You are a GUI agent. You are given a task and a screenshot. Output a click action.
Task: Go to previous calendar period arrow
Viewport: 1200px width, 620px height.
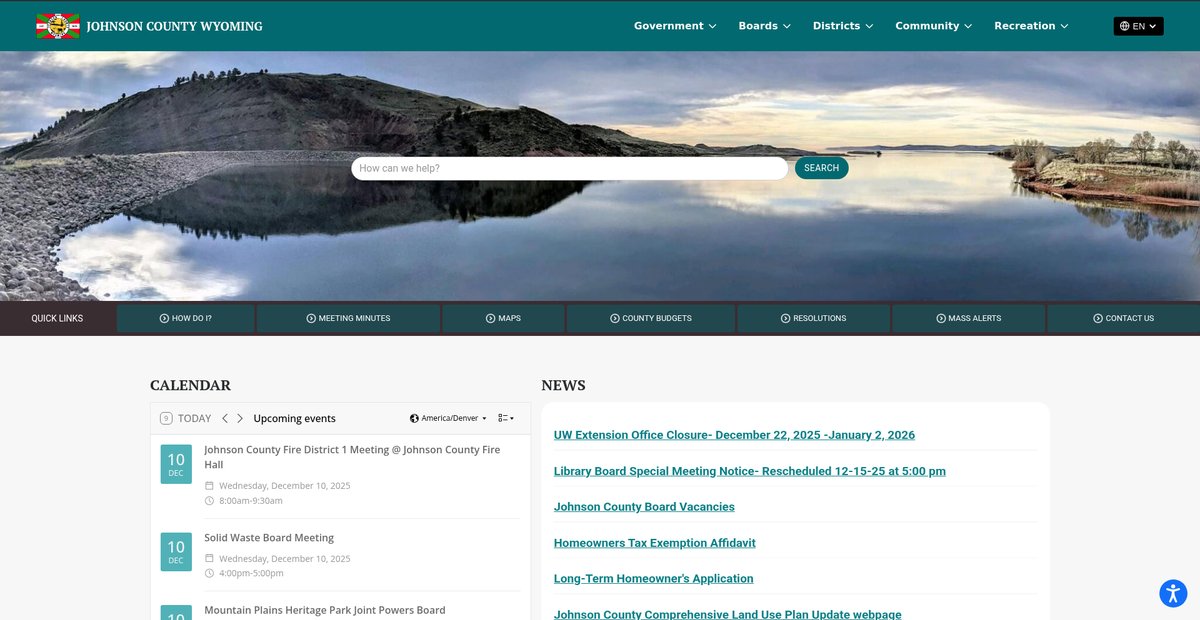pyautogui.click(x=225, y=418)
